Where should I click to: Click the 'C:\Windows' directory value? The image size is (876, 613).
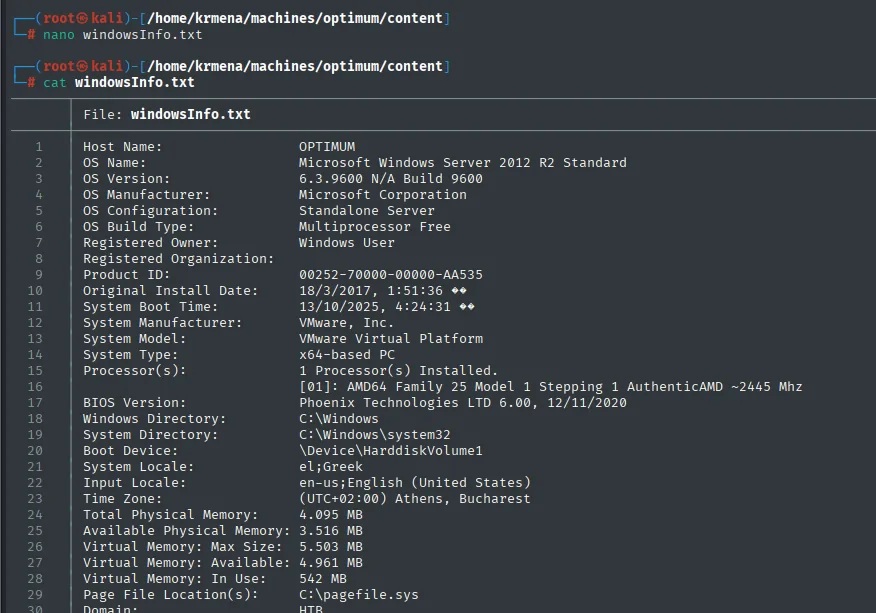pyautogui.click(x=339, y=419)
